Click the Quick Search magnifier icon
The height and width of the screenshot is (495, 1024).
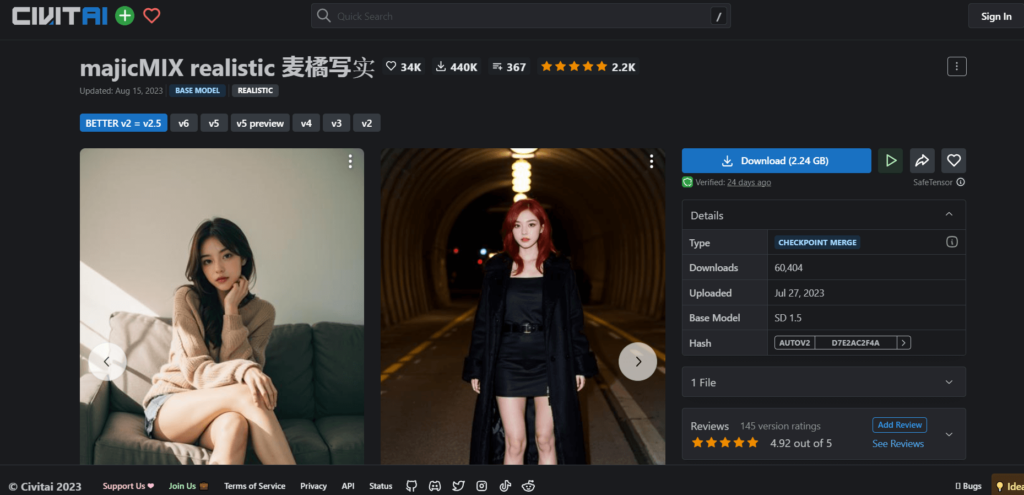(x=323, y=16)
